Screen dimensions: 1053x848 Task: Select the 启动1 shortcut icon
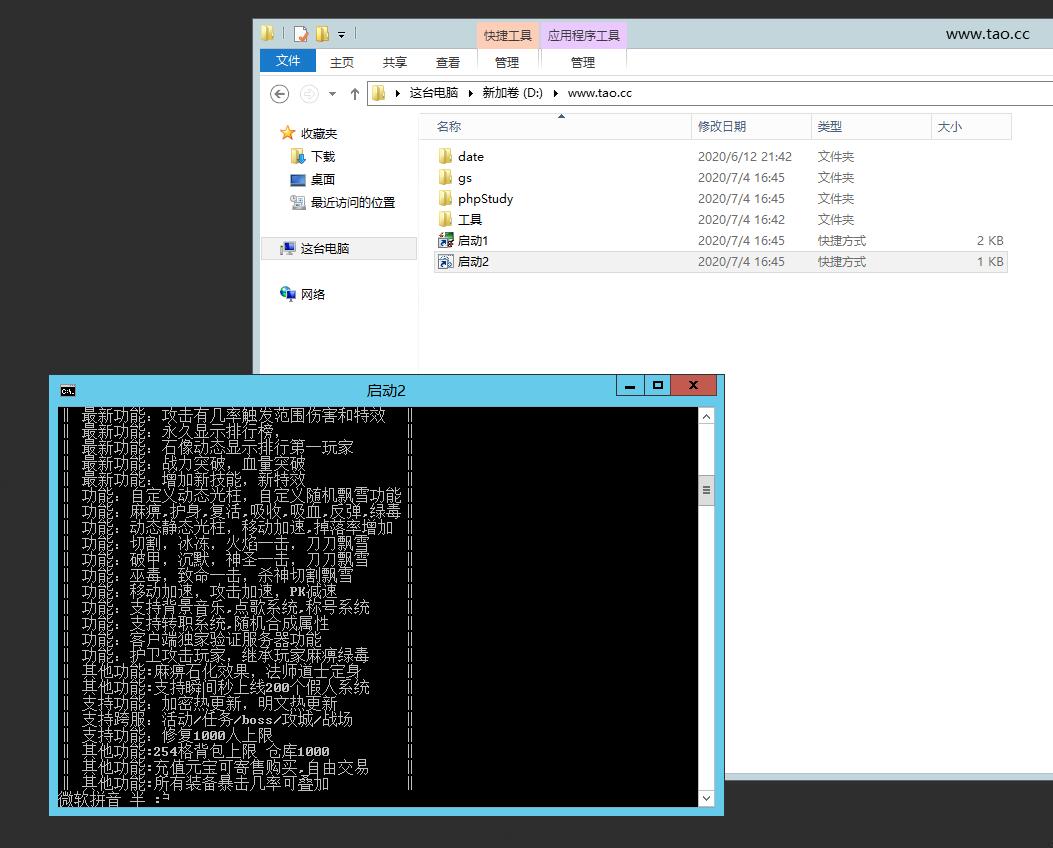pyautogui.click(x=446, y=240)
